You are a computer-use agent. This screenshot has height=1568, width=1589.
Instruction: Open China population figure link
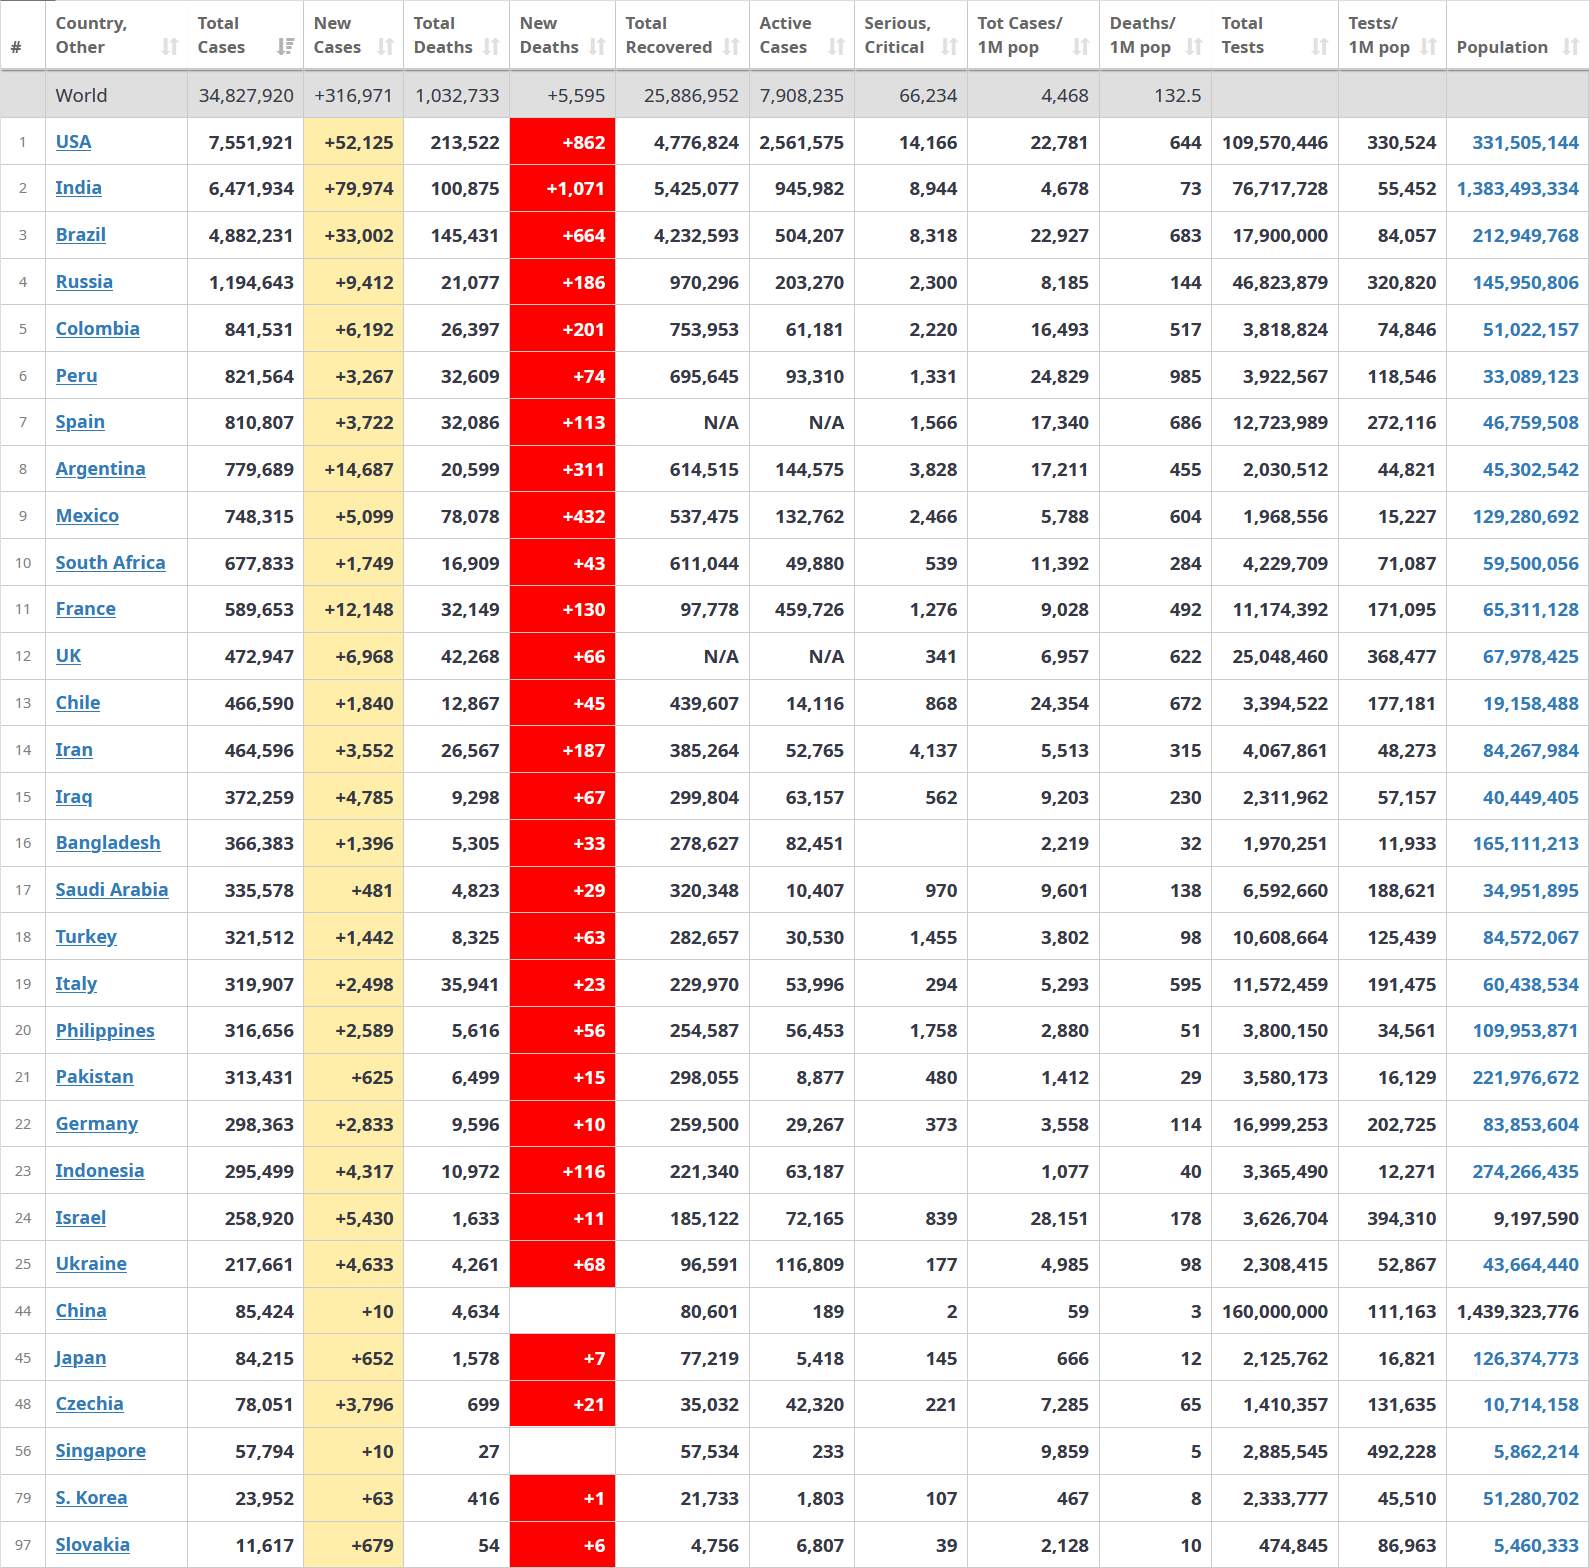[x=1517, y=1311]
